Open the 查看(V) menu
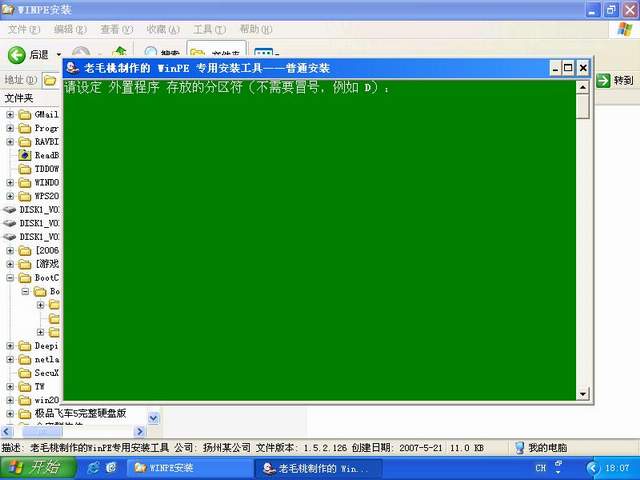This screenshot has height=480, width=640. 117,29
